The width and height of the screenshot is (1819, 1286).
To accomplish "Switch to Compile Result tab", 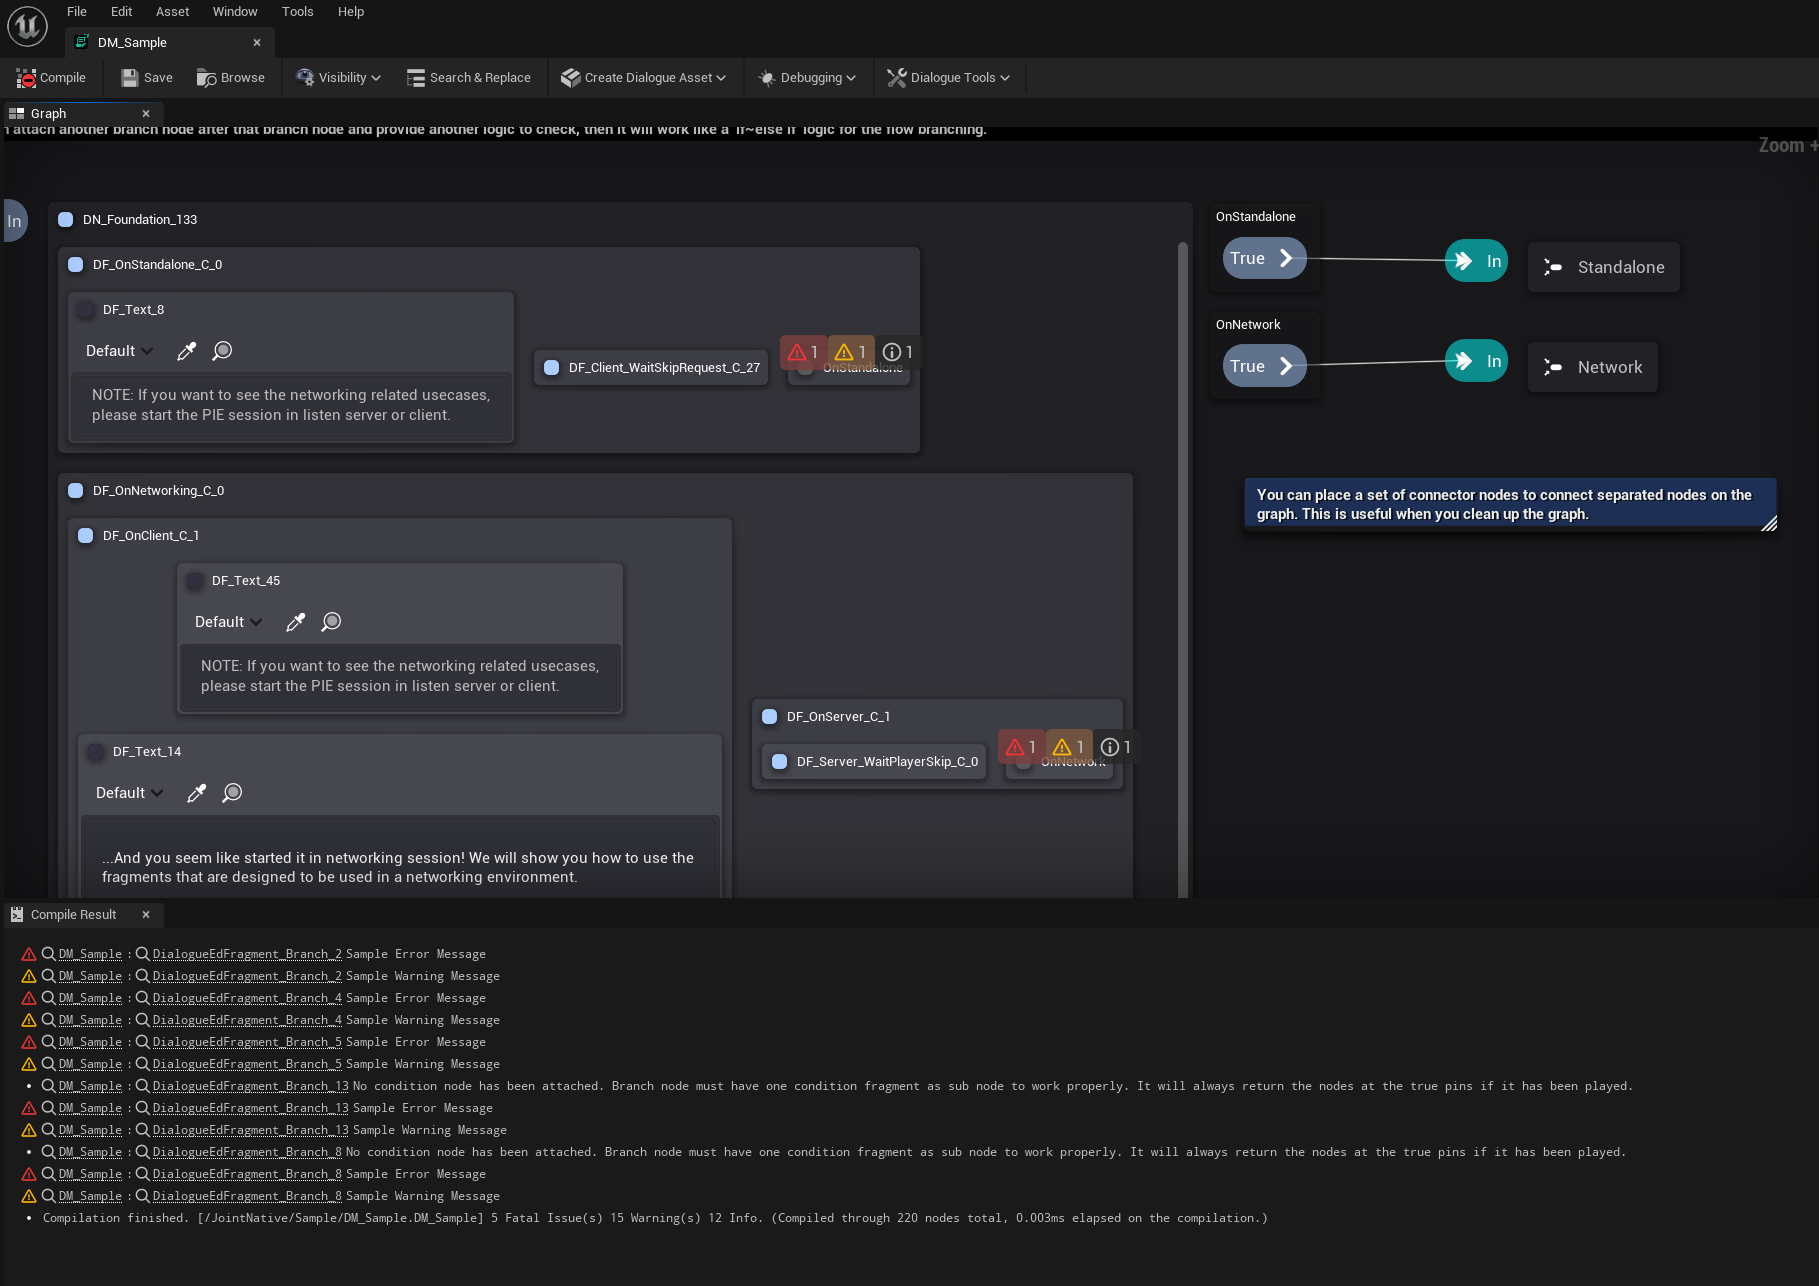I will (x=73, y=915).
